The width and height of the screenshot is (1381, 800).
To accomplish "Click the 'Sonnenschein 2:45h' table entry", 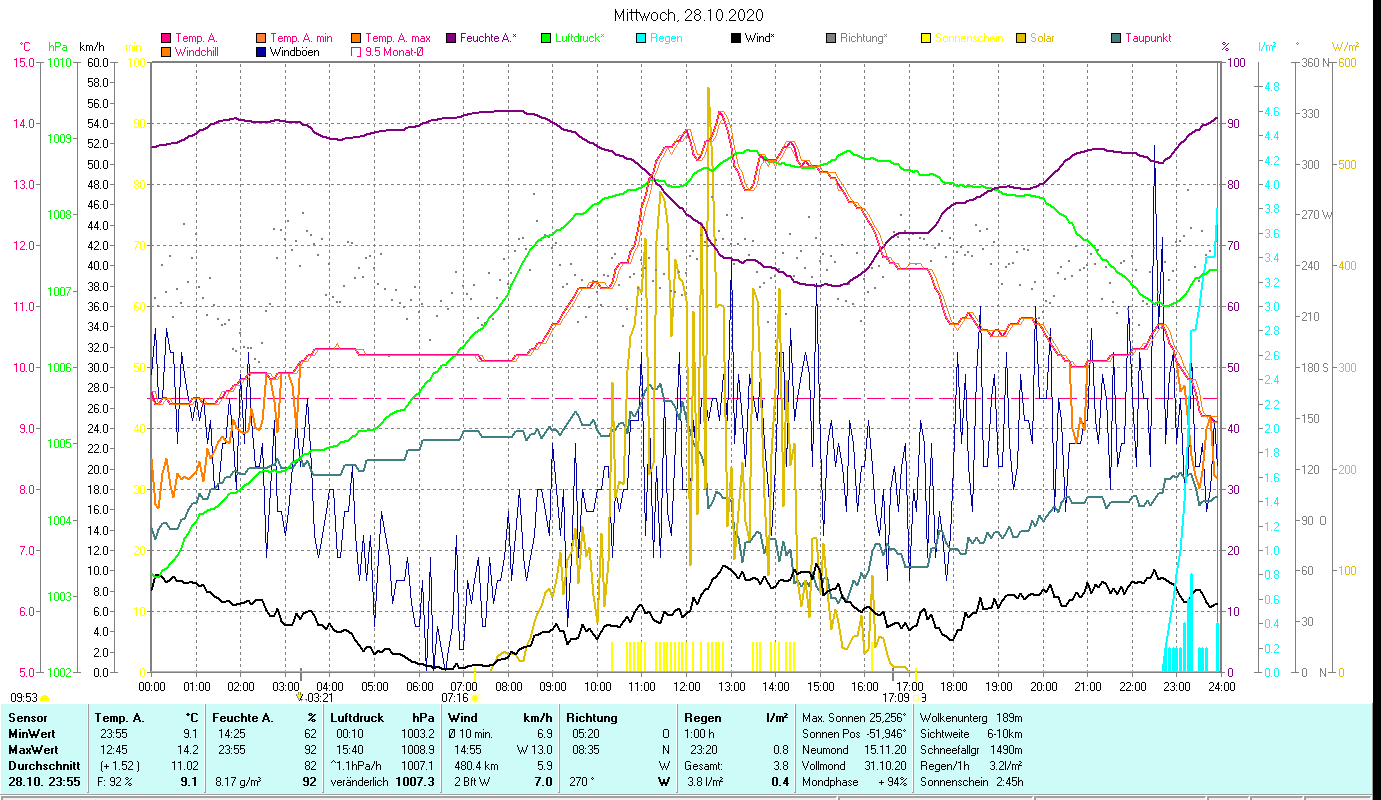I will click(x=971, y=782).
